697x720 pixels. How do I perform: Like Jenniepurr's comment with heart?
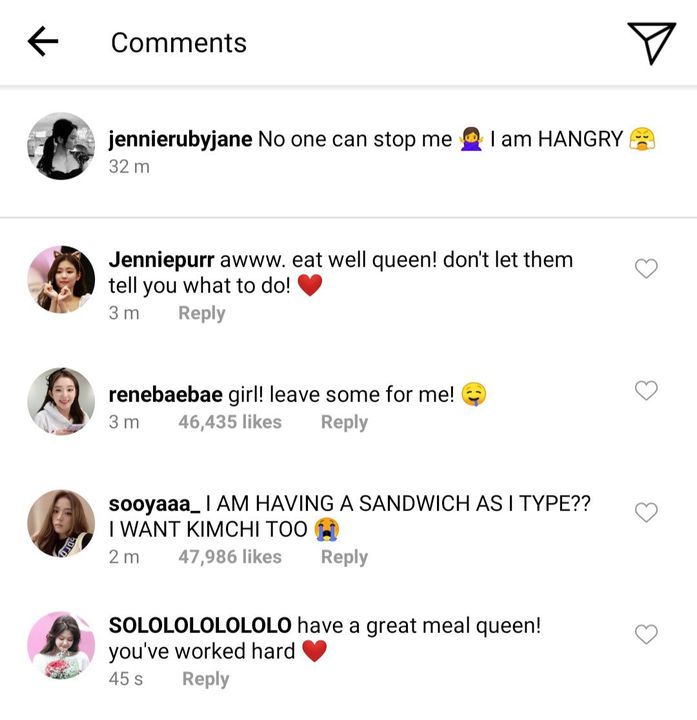tap(647, 268)
